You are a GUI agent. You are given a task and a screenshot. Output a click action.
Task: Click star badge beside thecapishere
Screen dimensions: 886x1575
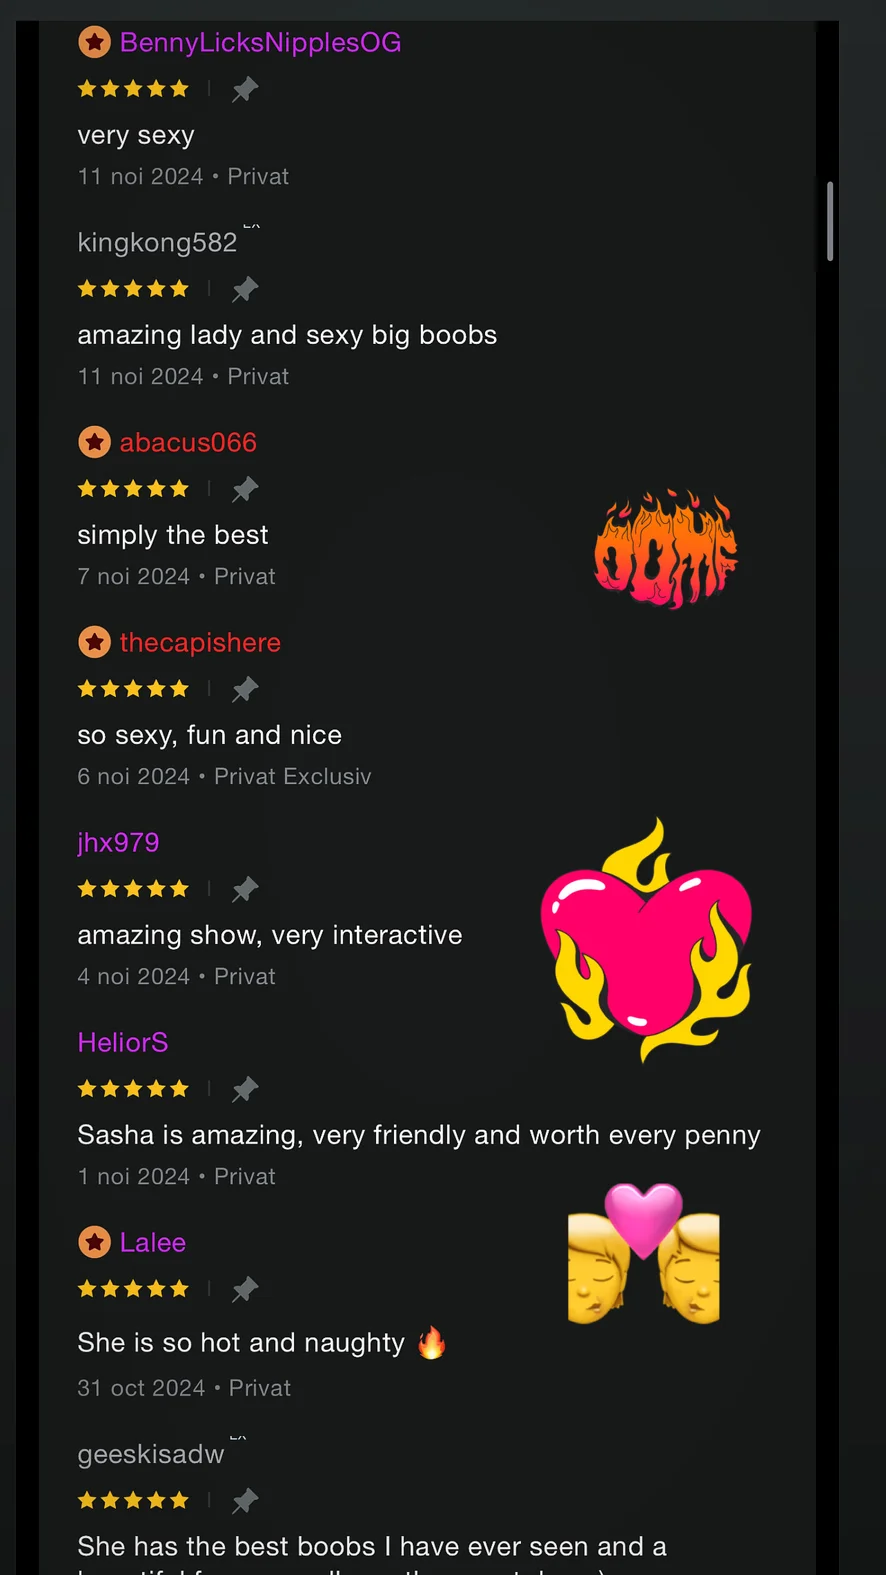[95, 642]
